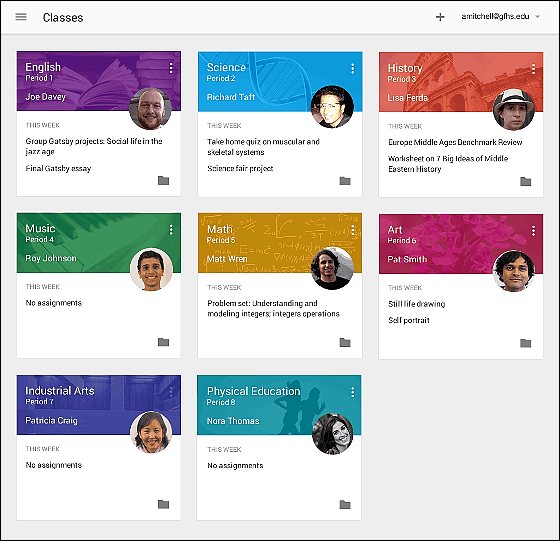Open the Science fair project assignment
Image resolution: width=560 pixels, height=541 pixels.
[240, 169]
